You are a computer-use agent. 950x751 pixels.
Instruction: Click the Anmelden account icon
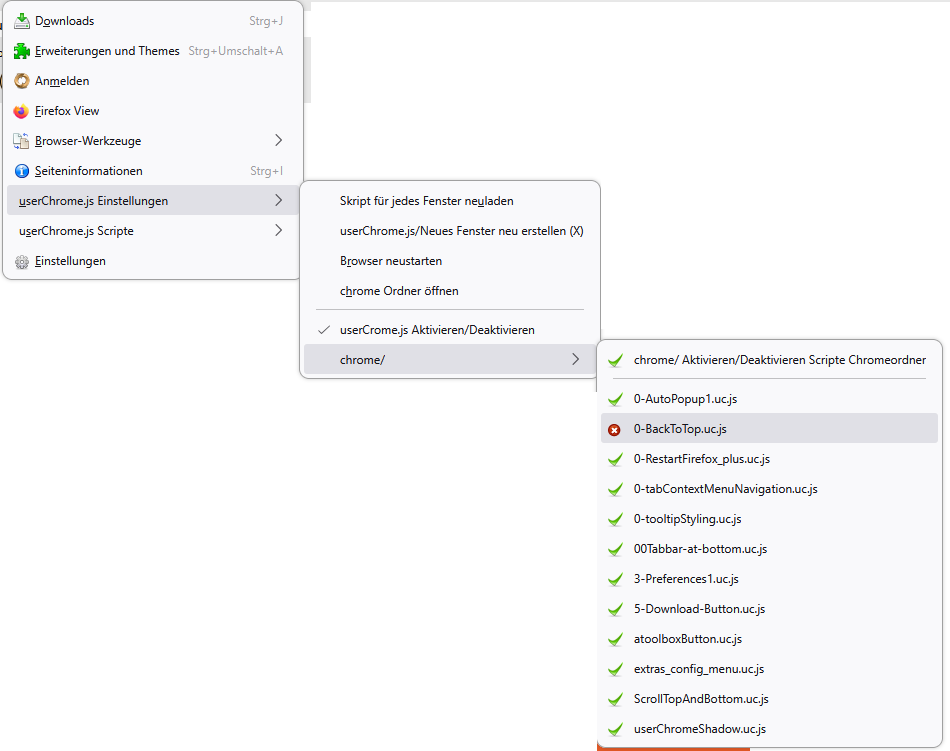click(22, 81)
